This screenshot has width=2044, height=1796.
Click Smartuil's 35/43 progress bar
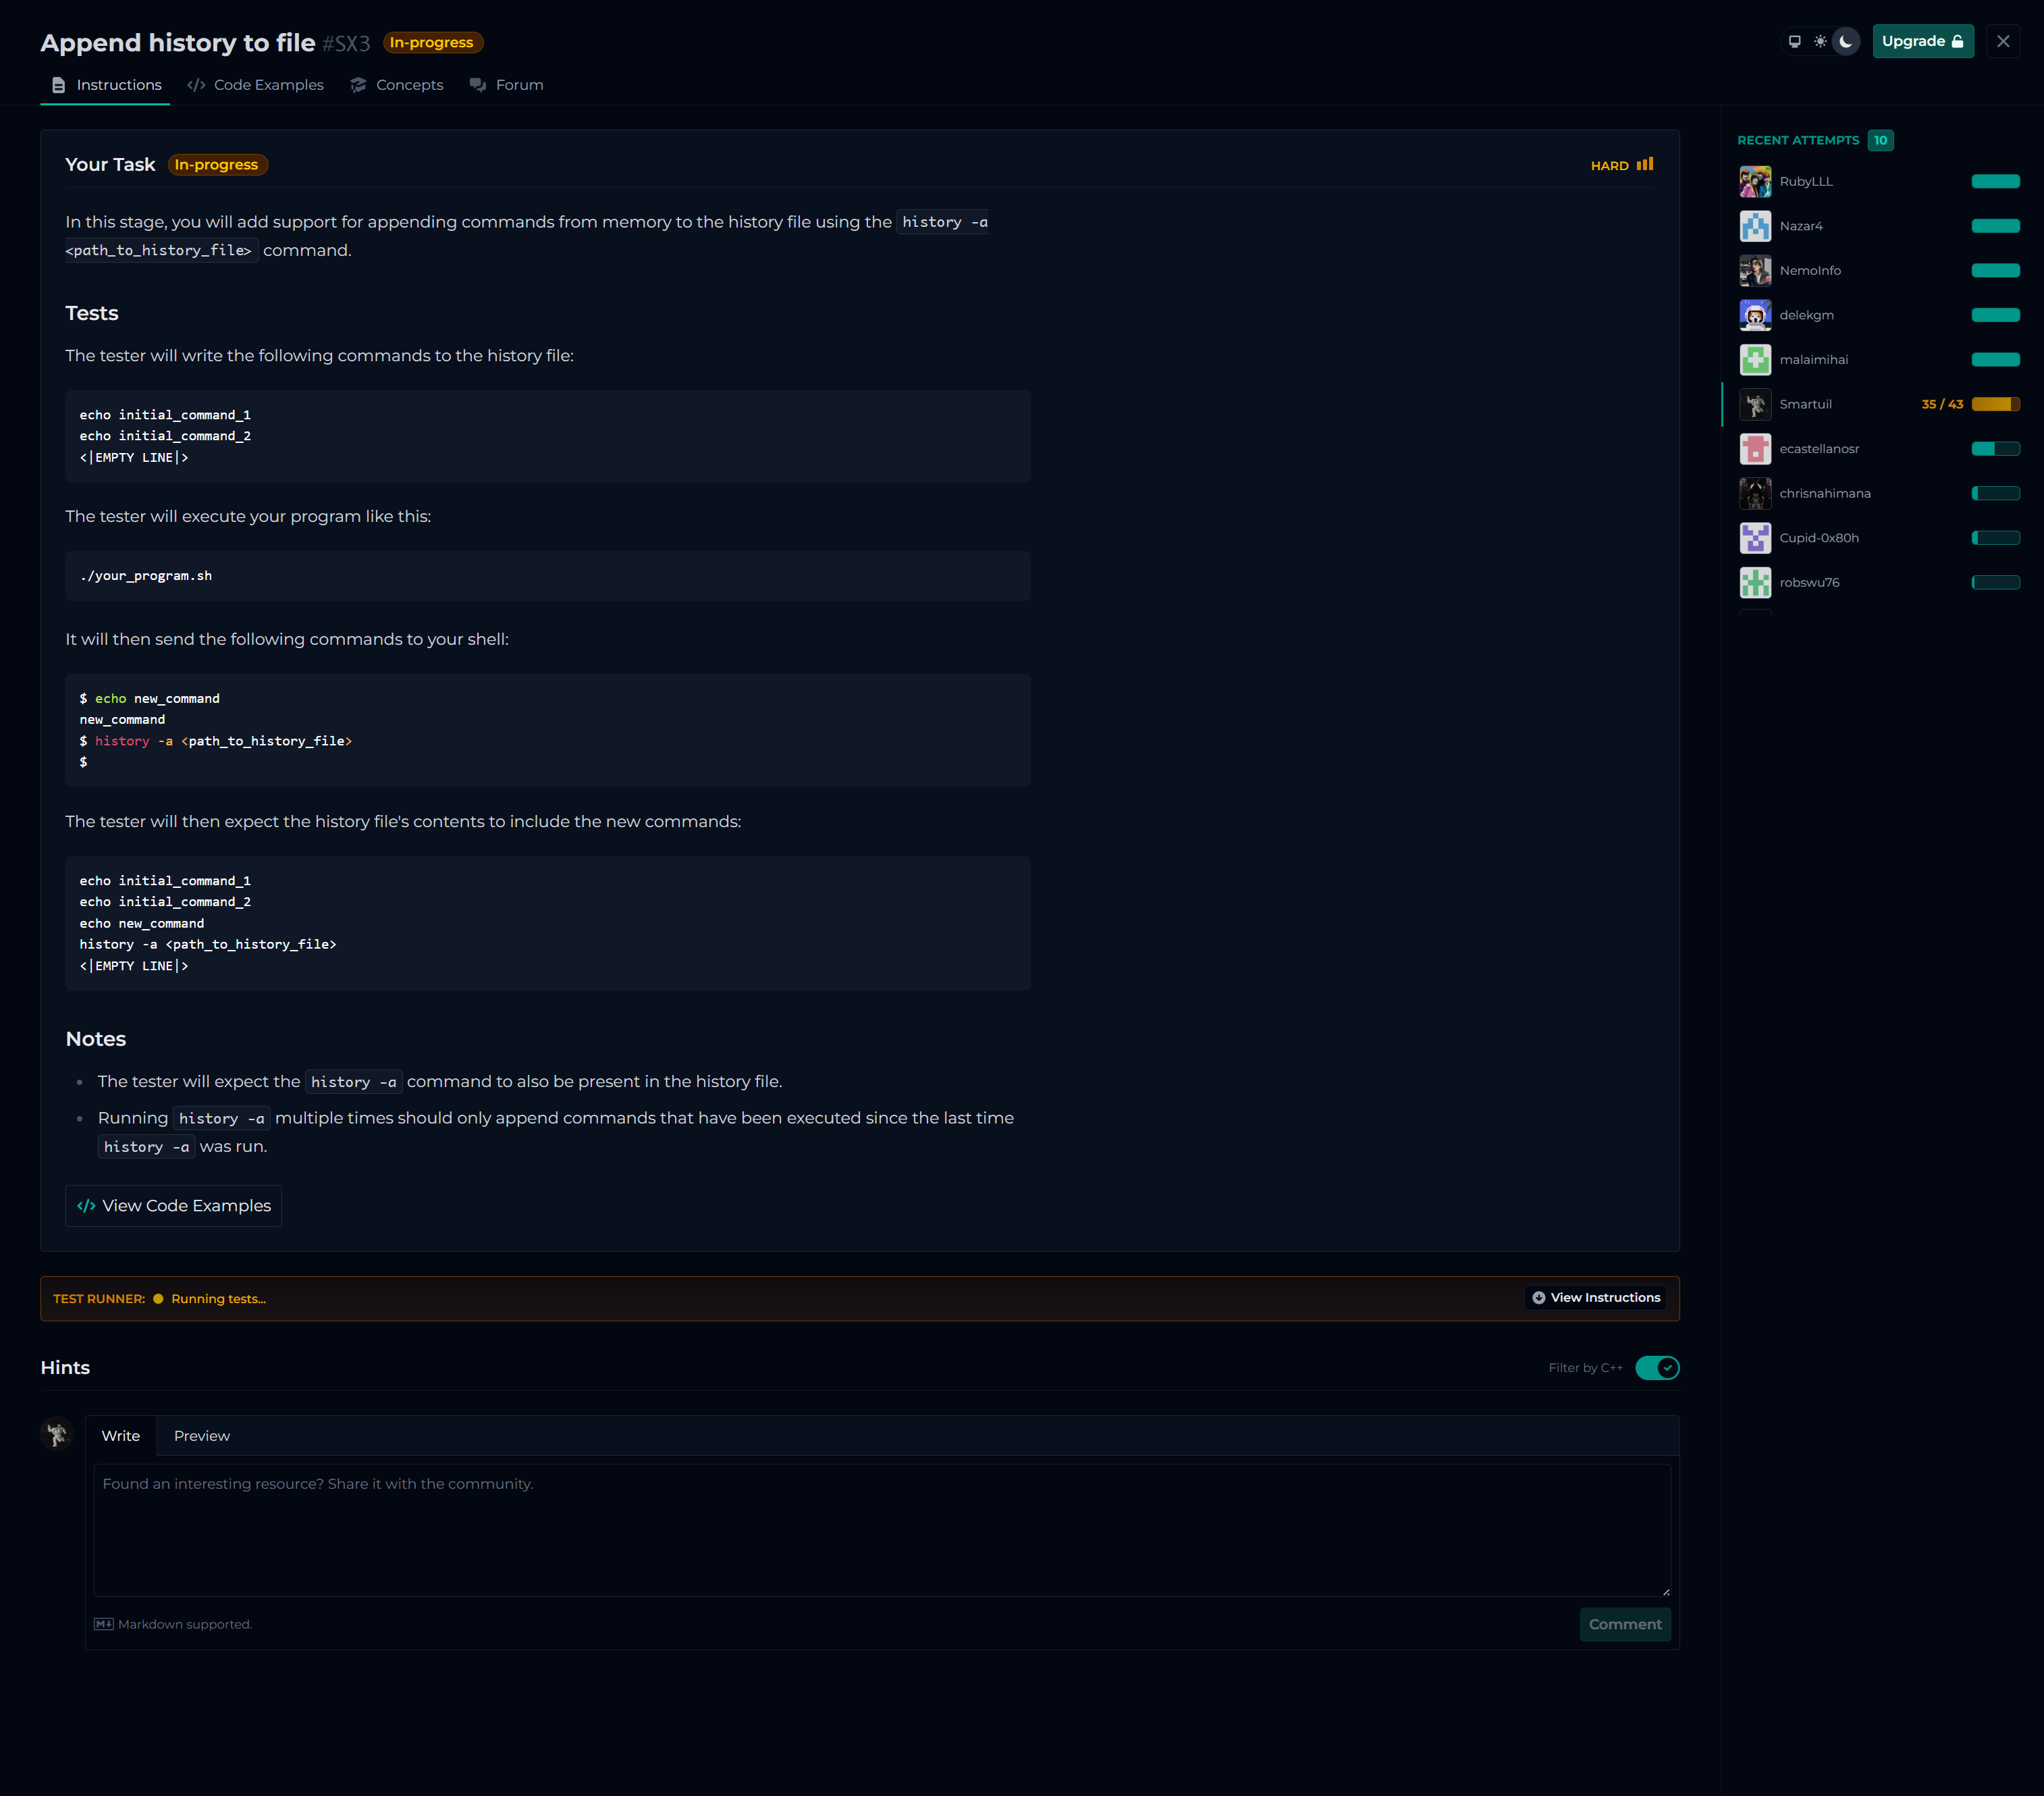coord(1995,405)
